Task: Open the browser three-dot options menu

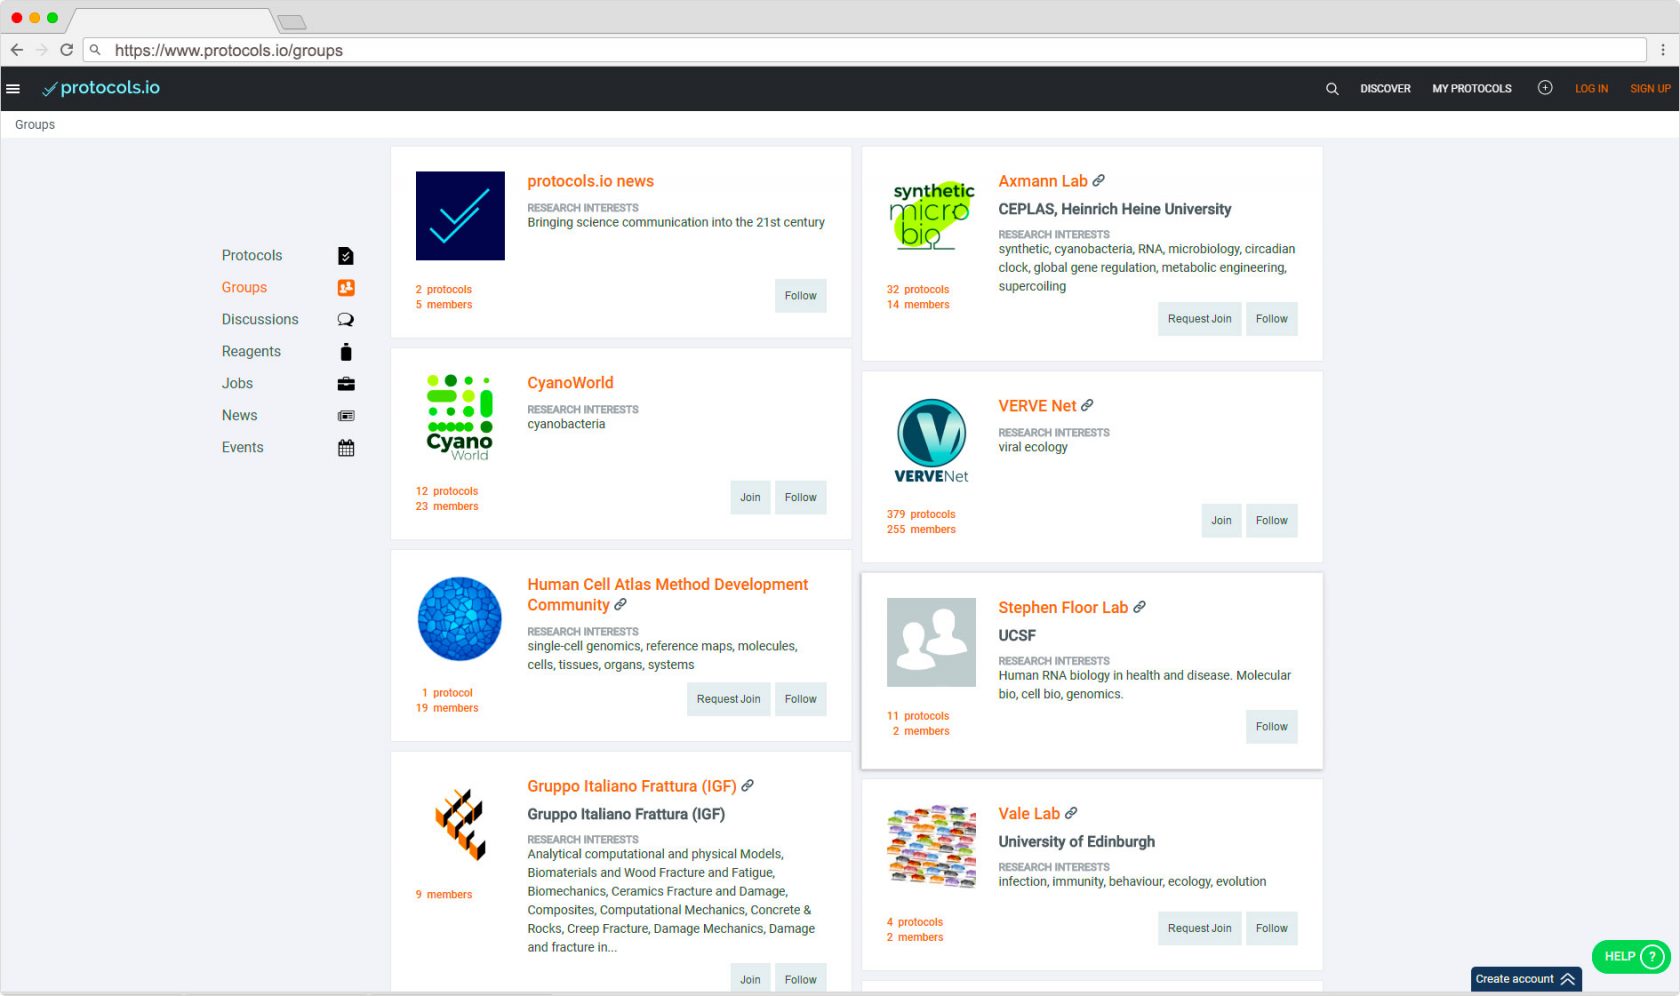Action: pyautogui.click(x=1662, y=49)
